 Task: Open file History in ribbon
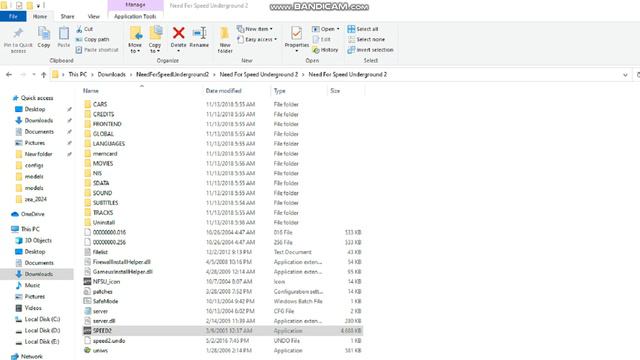tap(325, 50)
